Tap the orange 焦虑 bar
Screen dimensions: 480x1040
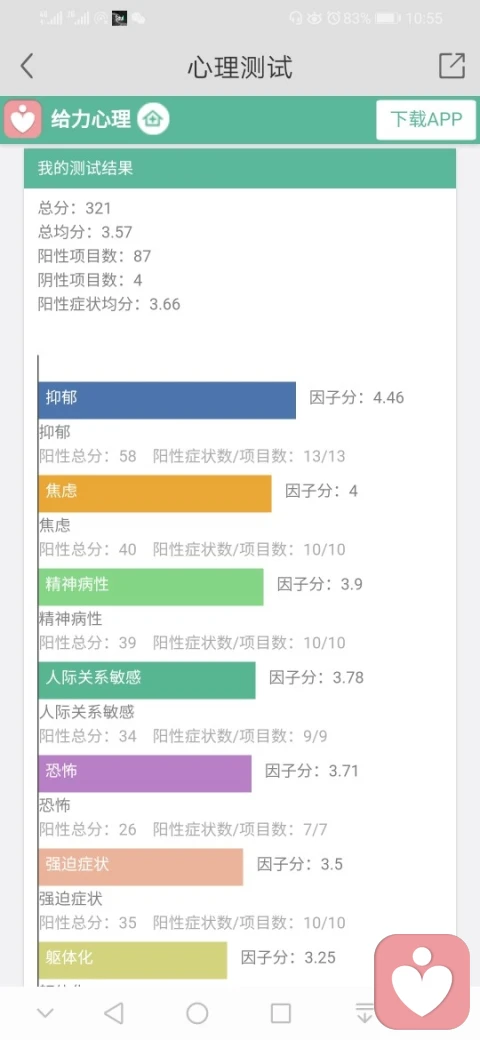155,493
